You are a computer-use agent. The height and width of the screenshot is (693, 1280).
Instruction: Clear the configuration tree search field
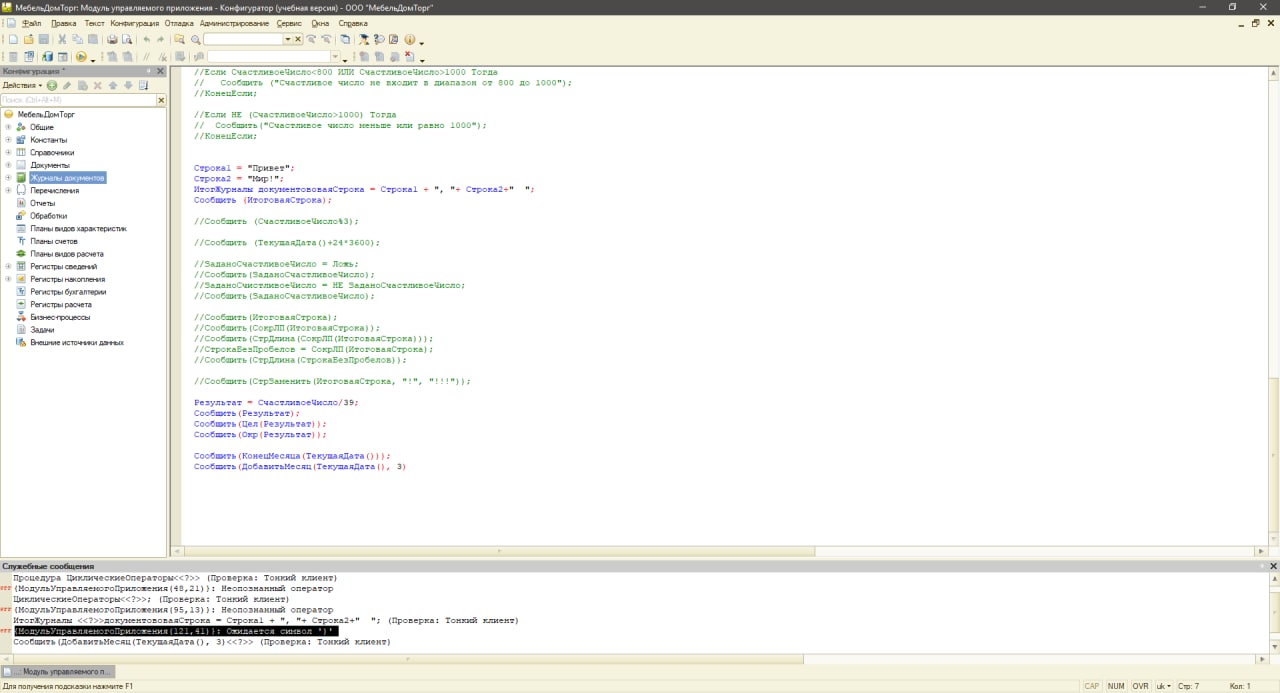(161, 100)
